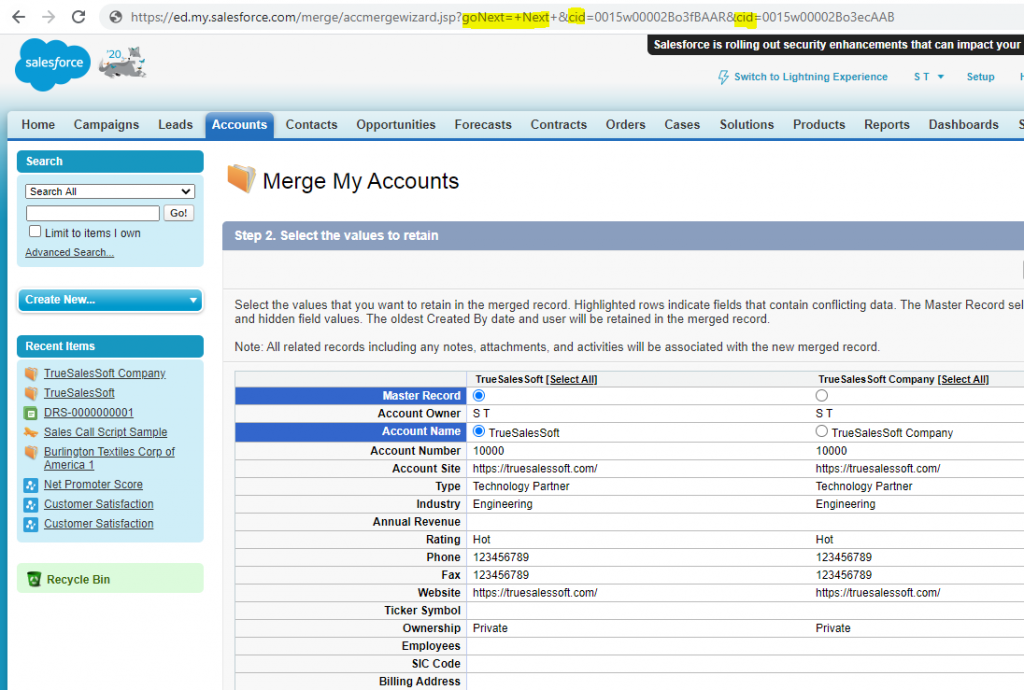Click the Salesforce security enhancements banner
Screen dimensions: 1024x690
836,44
